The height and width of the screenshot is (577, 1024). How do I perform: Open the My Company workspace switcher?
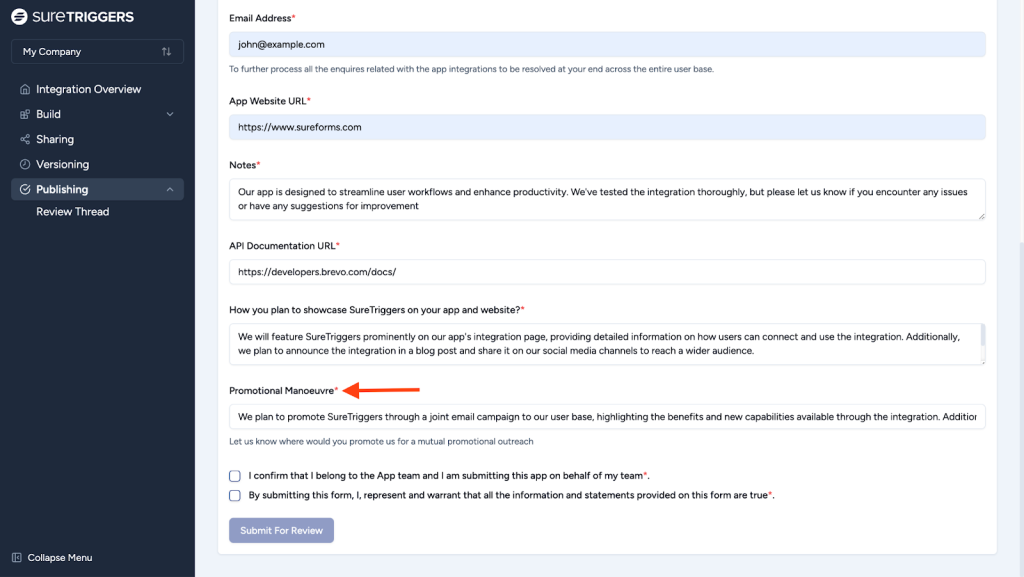point(97,51)
